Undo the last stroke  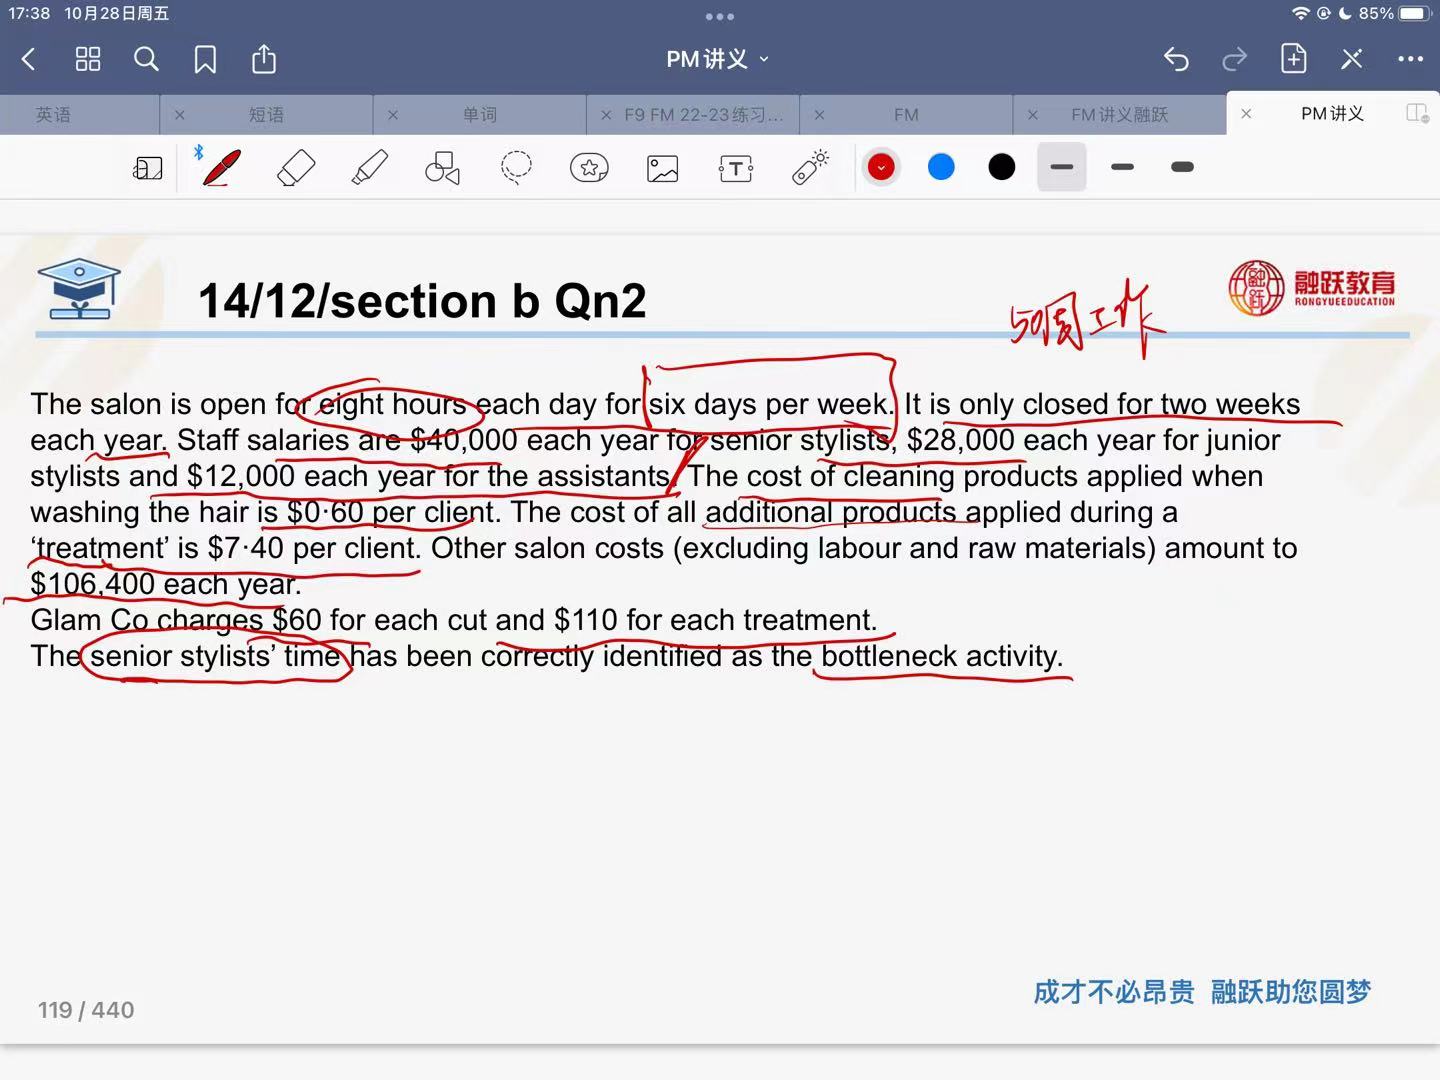coord(1176,60)
